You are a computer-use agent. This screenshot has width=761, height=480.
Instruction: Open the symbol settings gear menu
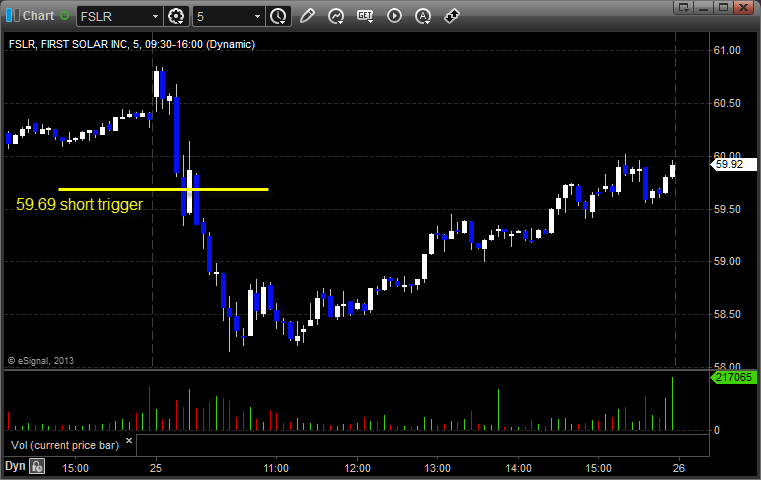(176, 17)
